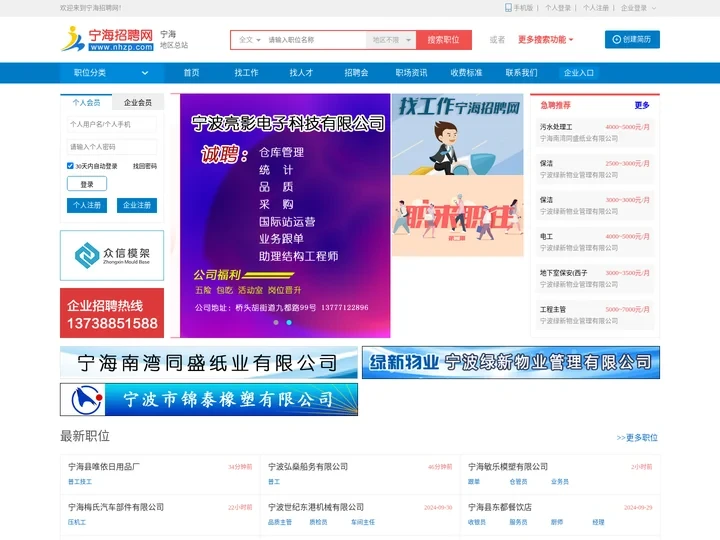Click the 搜索职位 search button
This screenshot has width=720, height=540.
click(x=444, y=40)
